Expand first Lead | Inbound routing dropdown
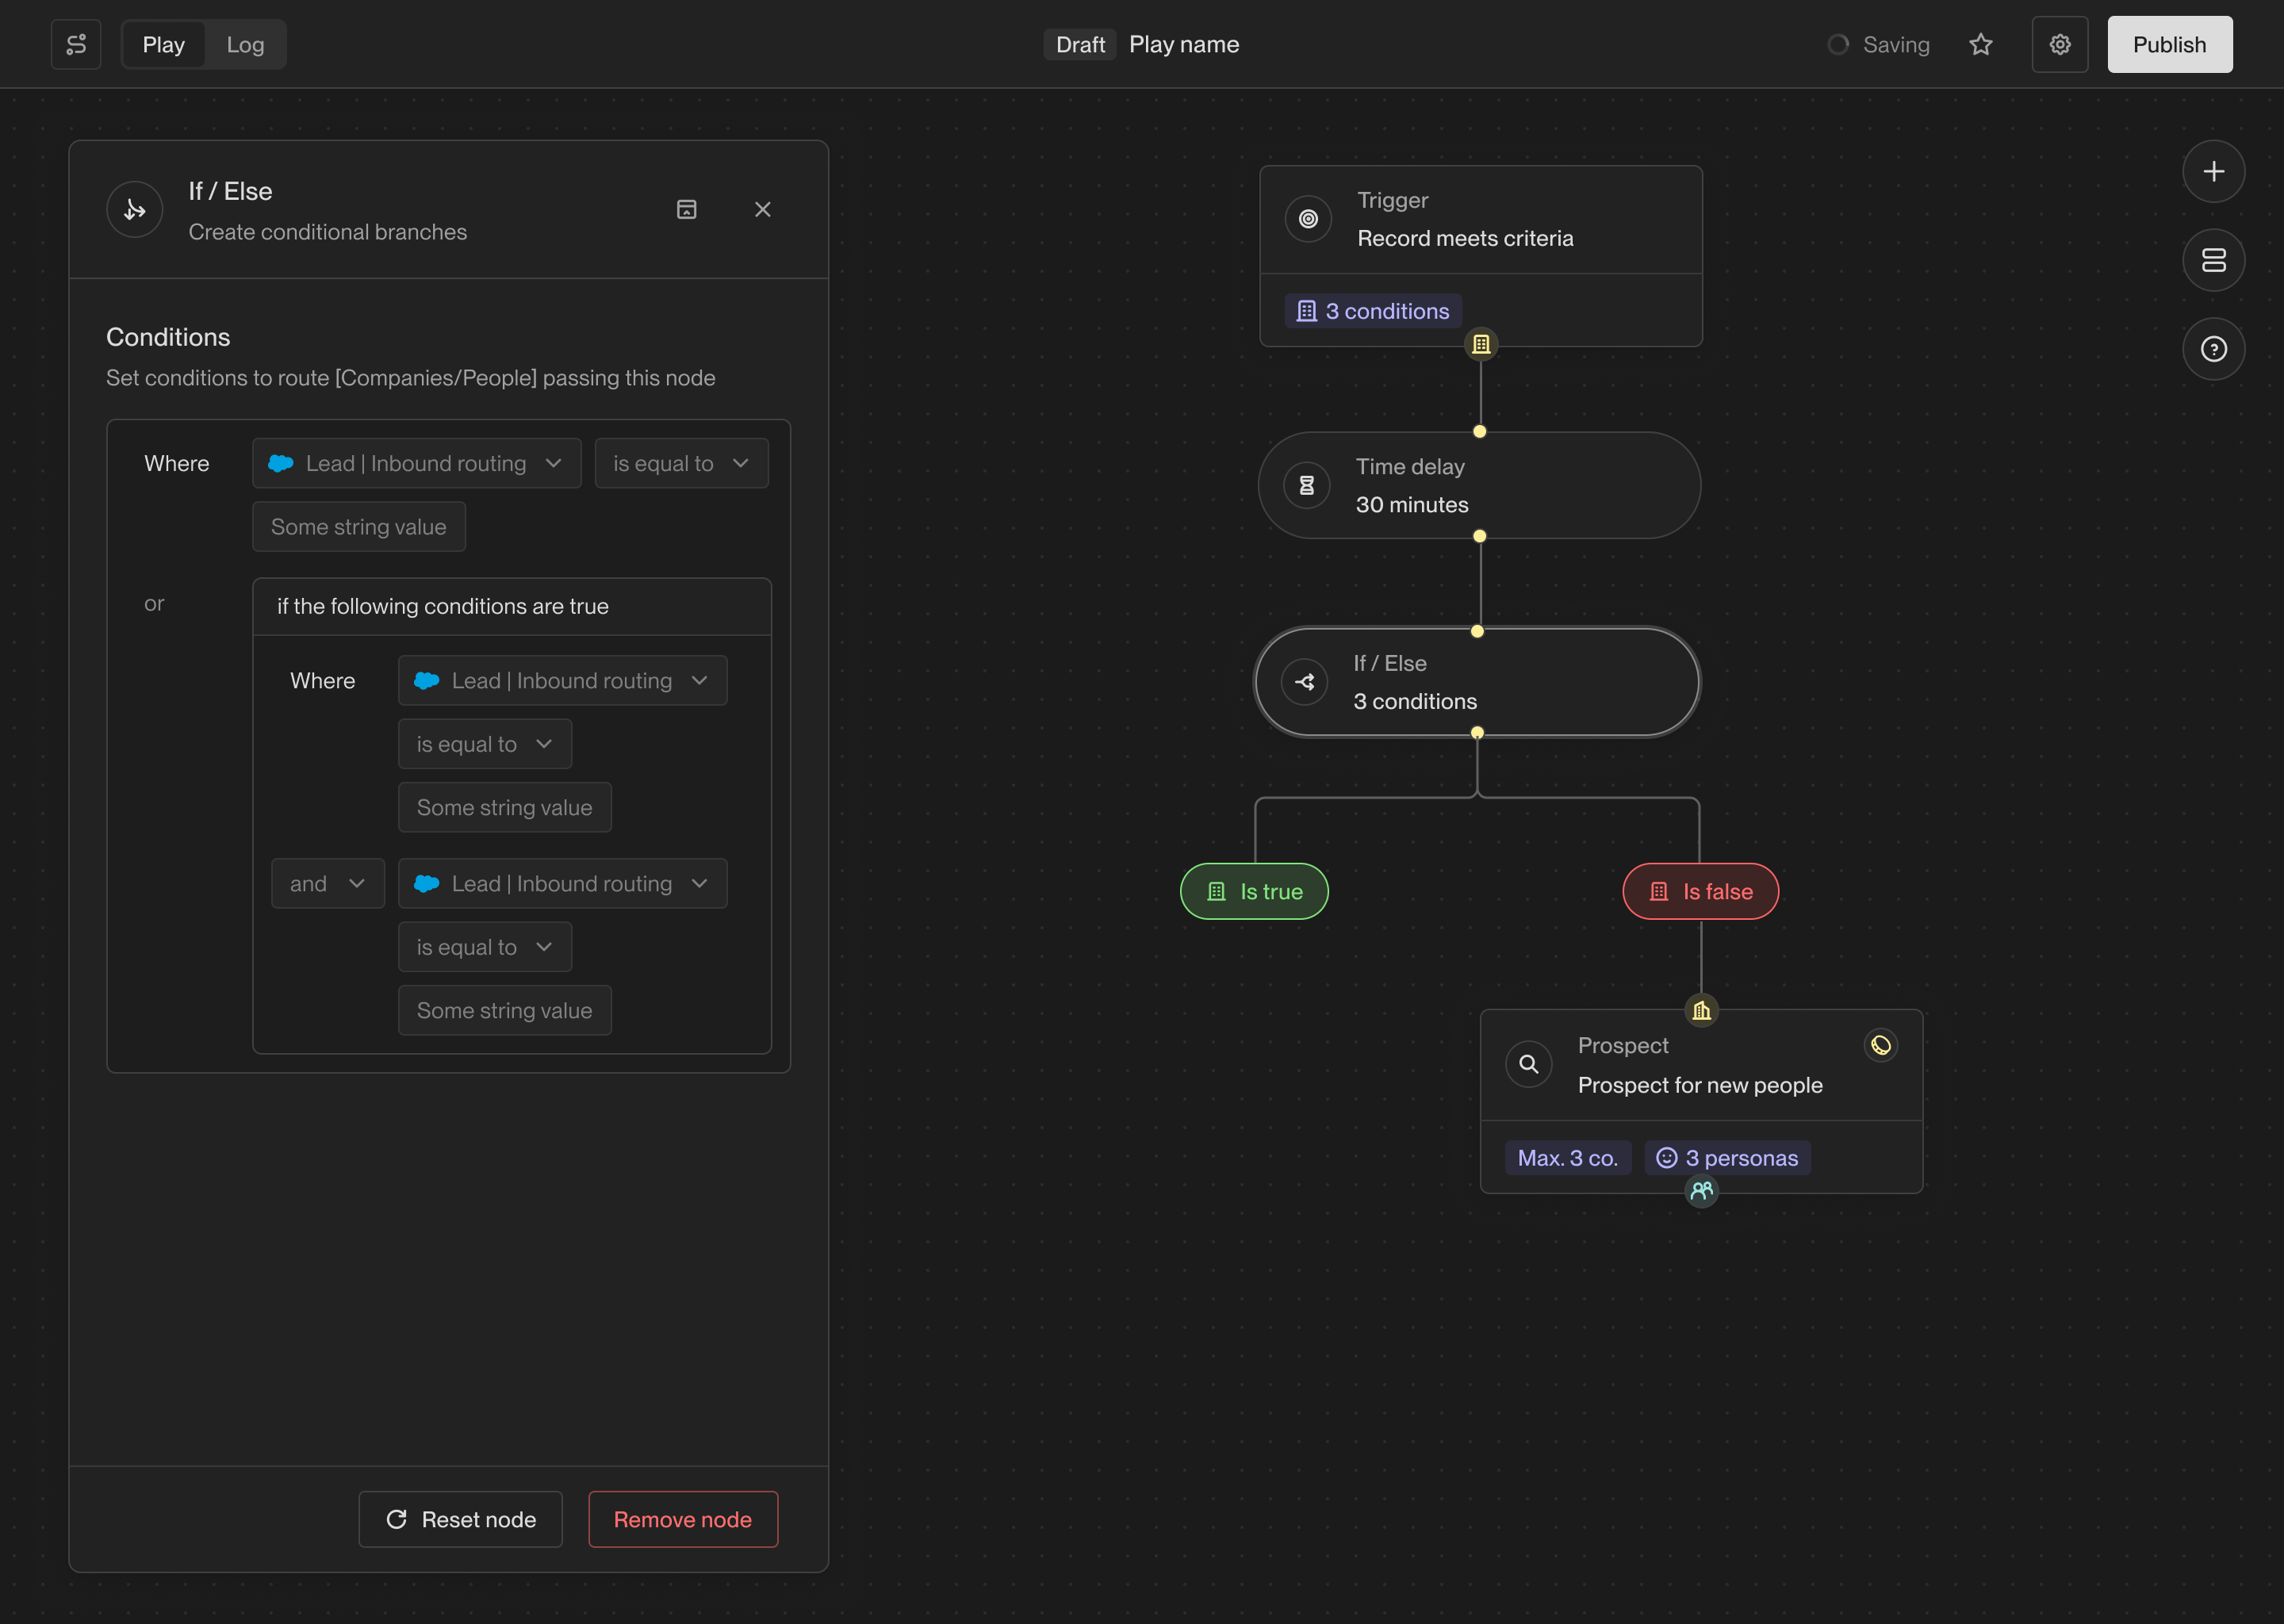 [x=416, y=463]
